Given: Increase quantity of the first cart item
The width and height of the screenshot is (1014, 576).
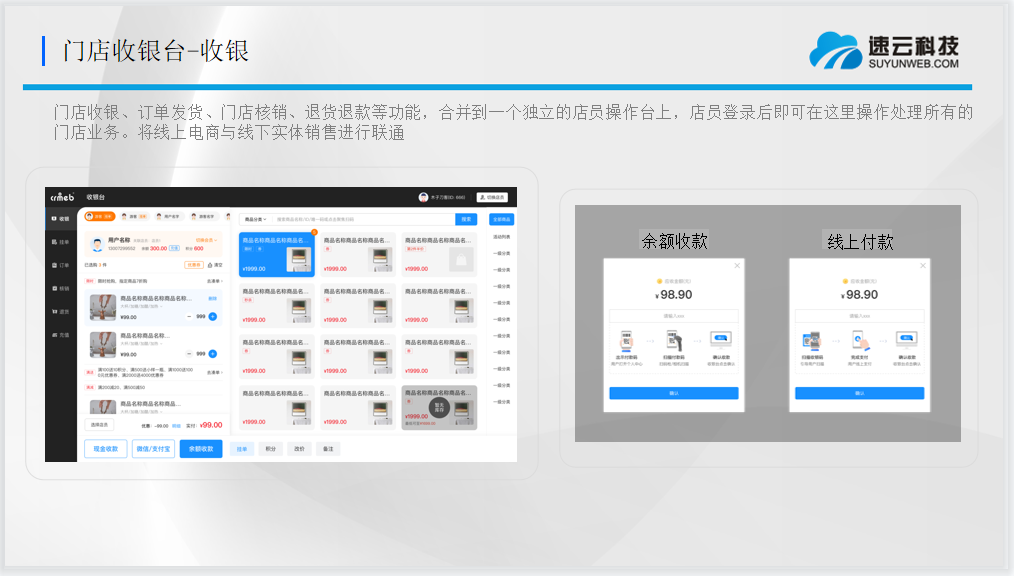Looking at the screenshot, I should [214, 316].
